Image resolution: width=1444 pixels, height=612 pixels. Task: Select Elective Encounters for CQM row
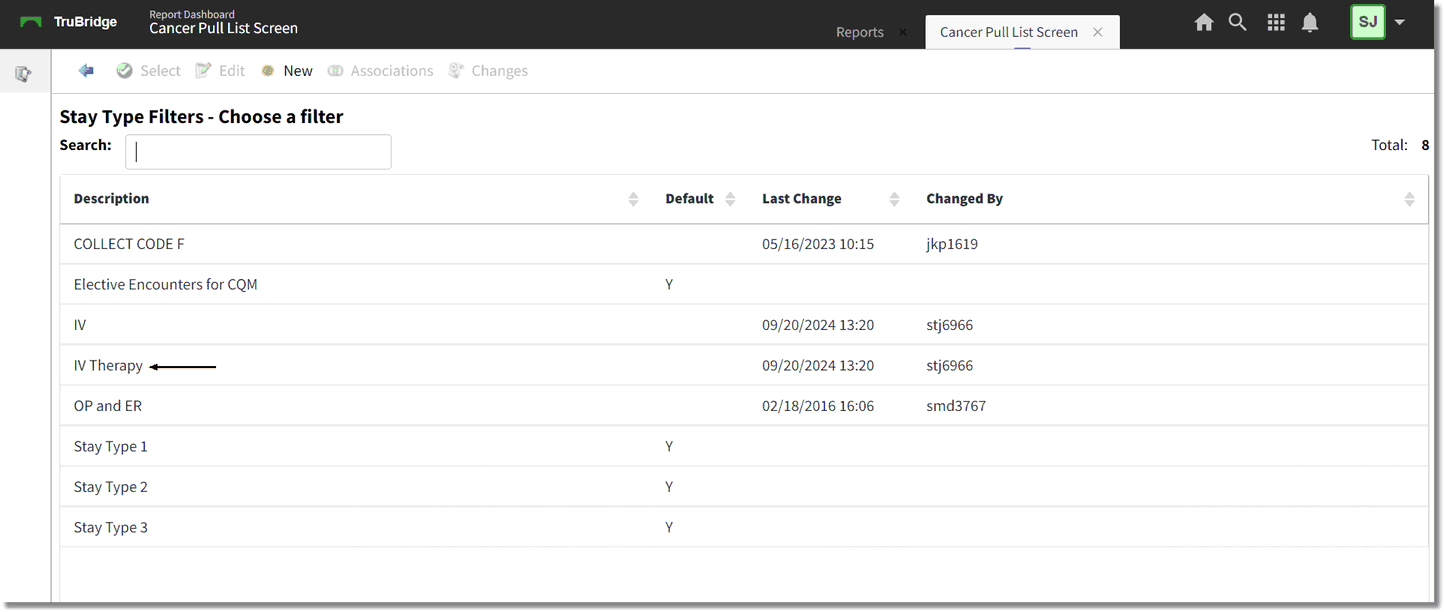pos(744,284)
